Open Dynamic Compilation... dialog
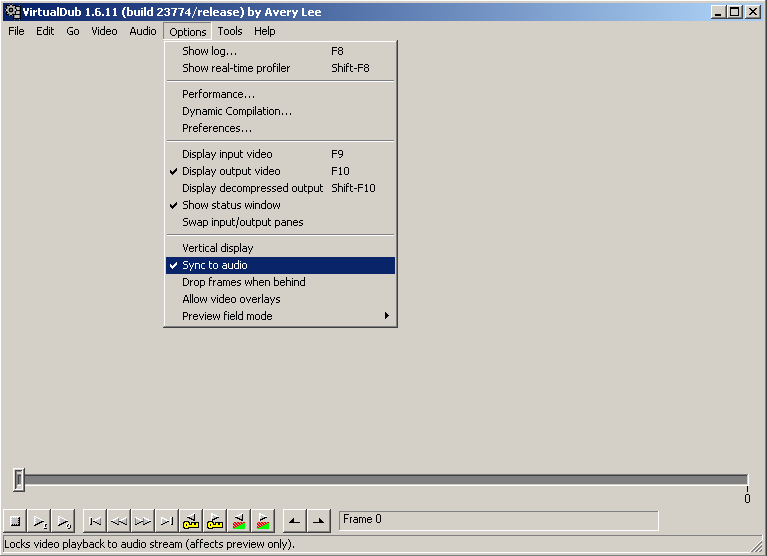The width and height of the screenshot is (767, 556). [280, 111]
